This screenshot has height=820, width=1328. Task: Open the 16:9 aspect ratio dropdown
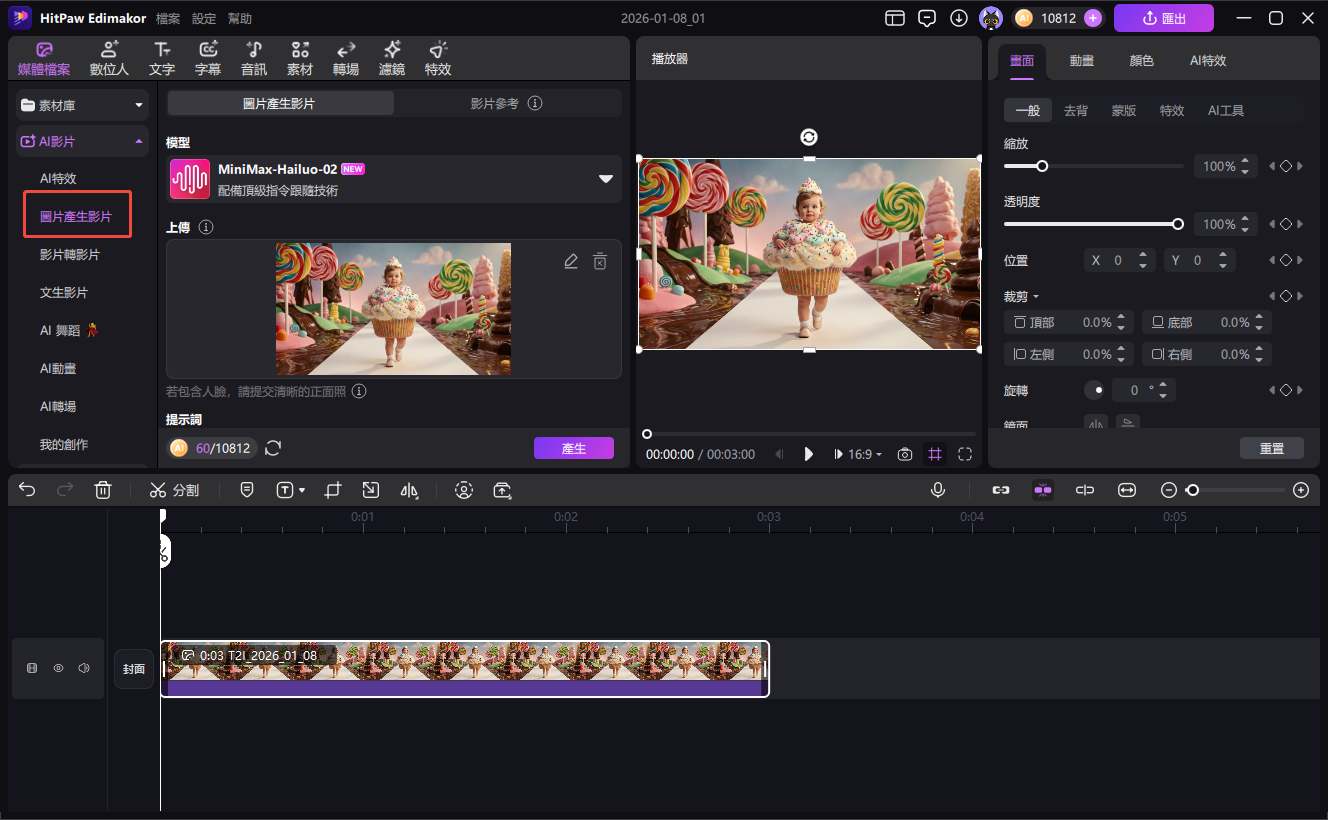pyautogui.click(x=863, y=454)
